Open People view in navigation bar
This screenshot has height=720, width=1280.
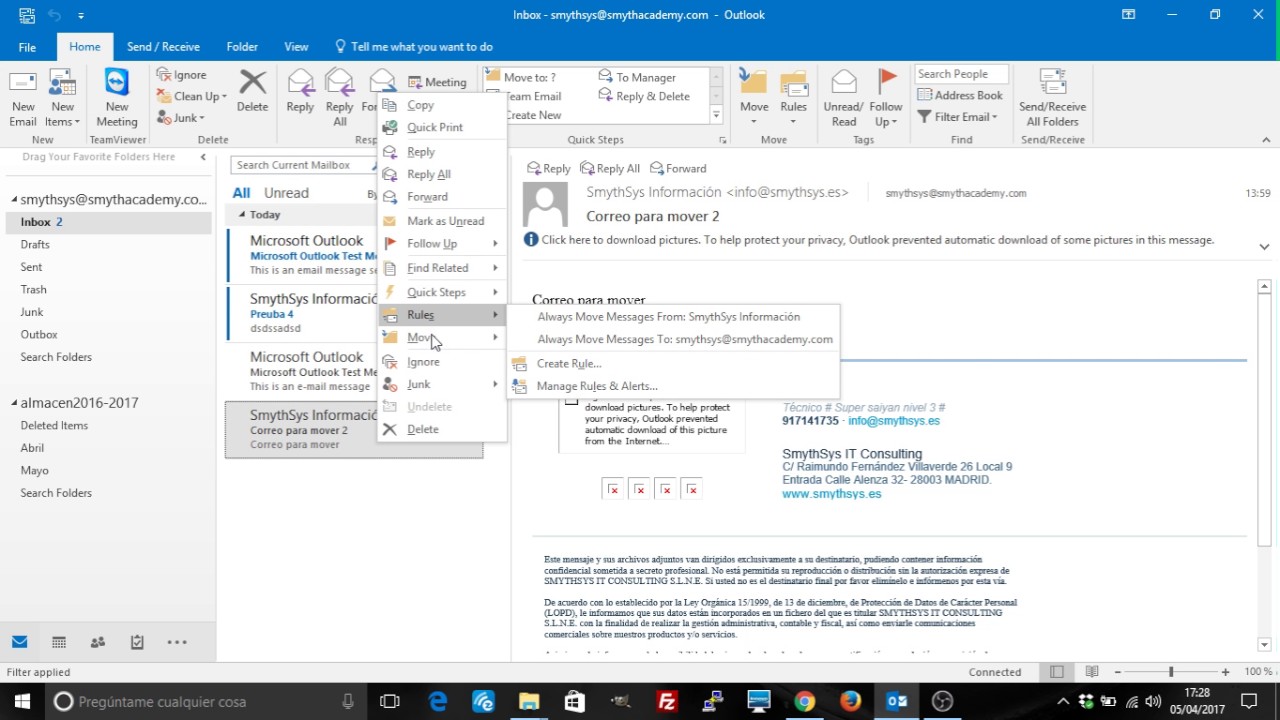pyautogui.click(x=98, y=642)
